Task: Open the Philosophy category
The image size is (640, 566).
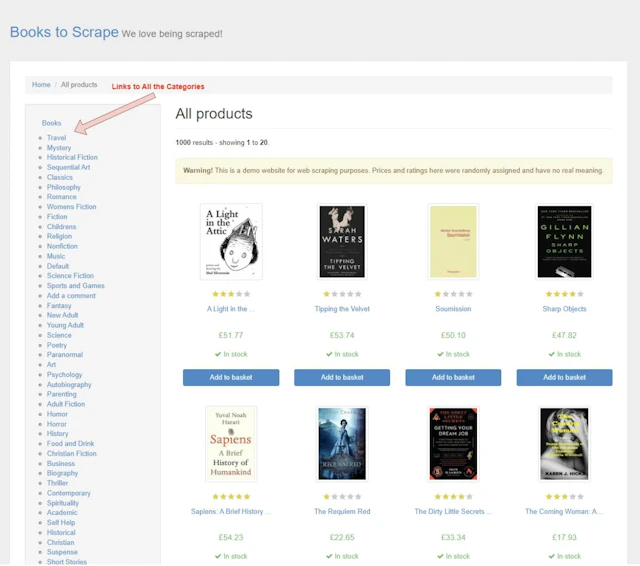Action: 64,187
